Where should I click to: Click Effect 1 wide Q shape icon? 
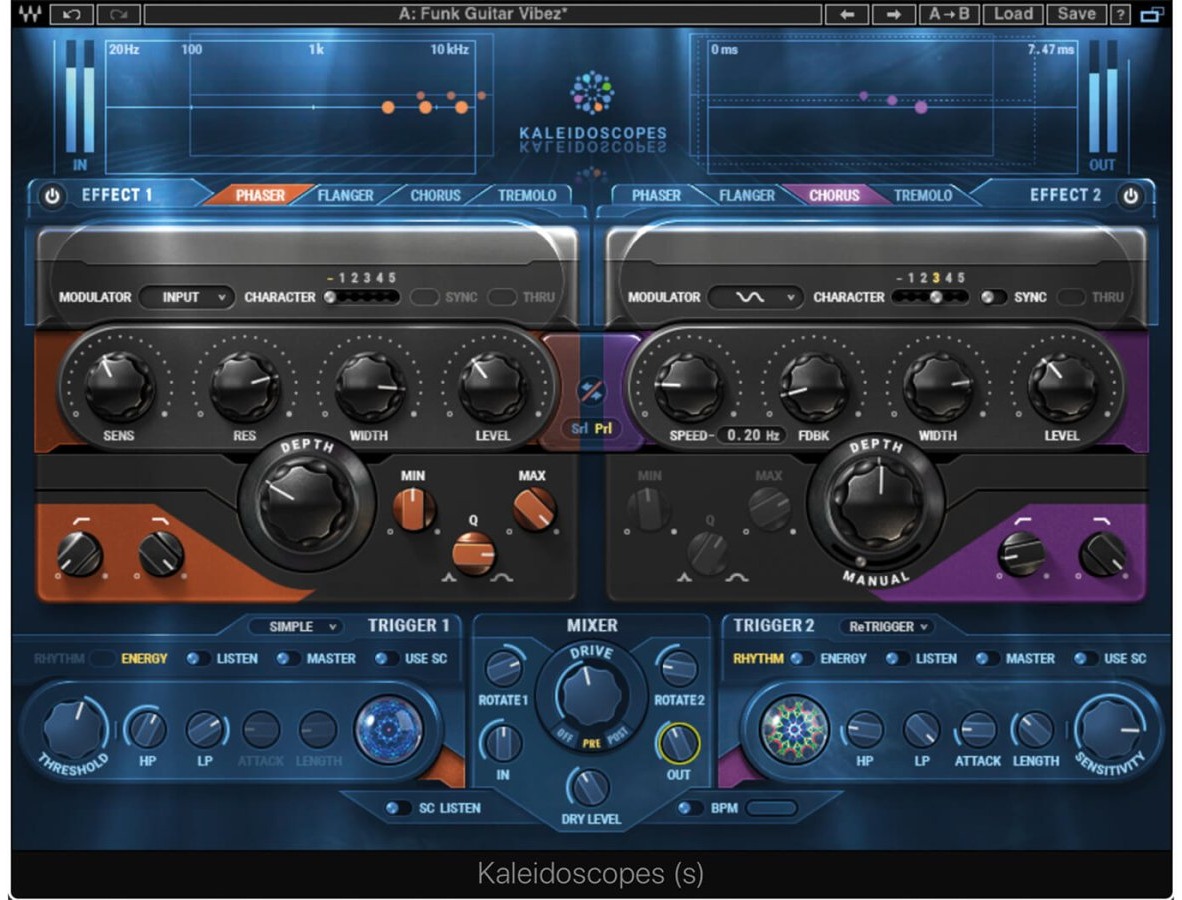click(502, 578)
